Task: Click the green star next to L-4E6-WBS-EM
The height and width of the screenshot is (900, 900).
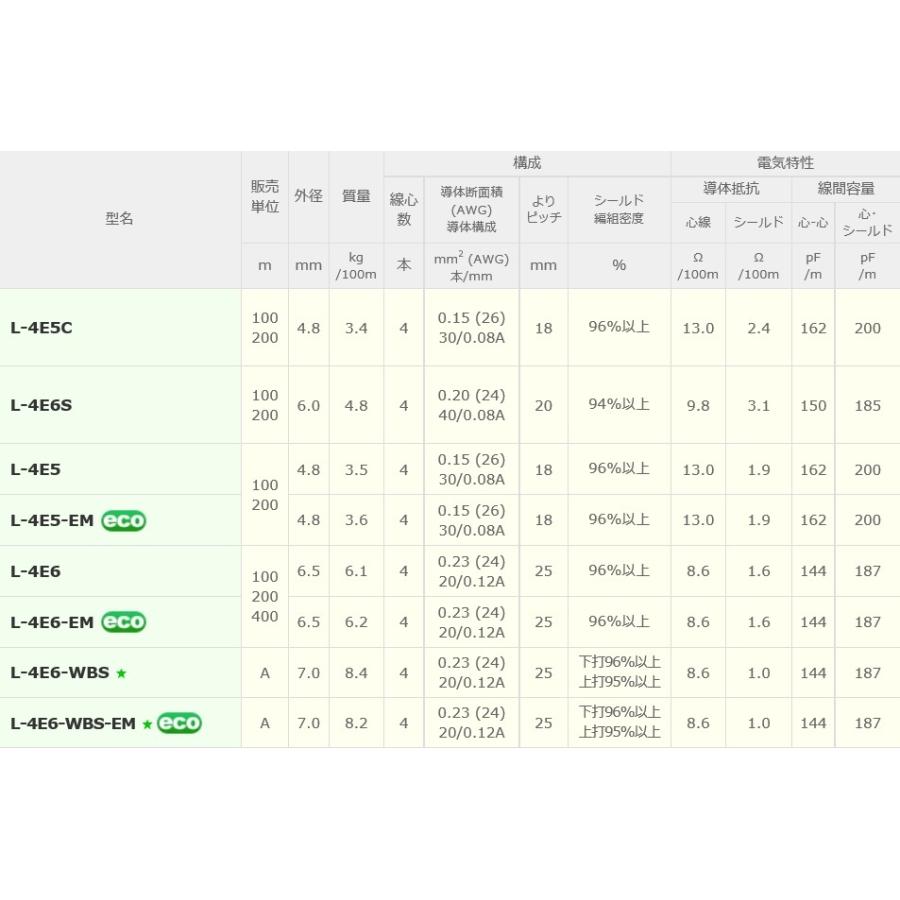Action: [x=147, y=724]
